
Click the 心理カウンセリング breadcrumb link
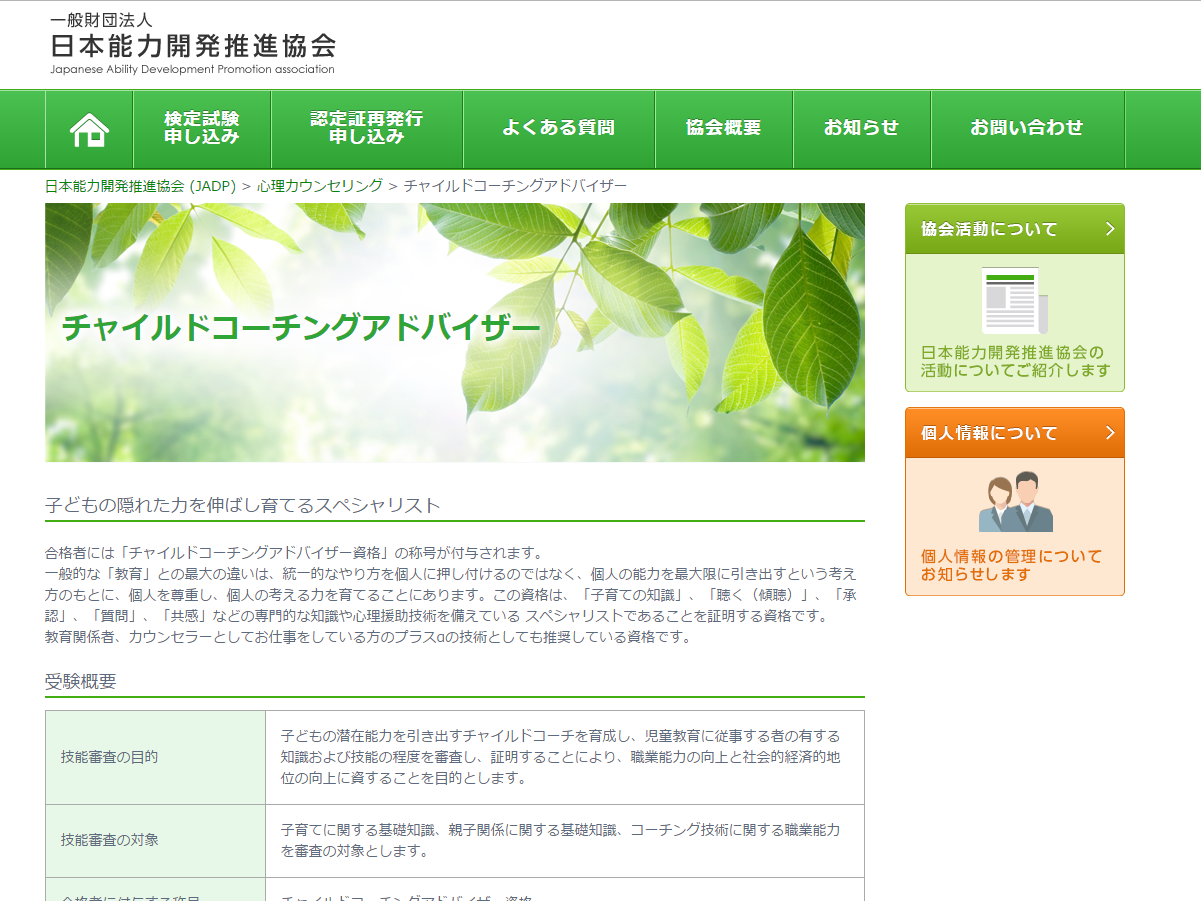click(320, 186)
